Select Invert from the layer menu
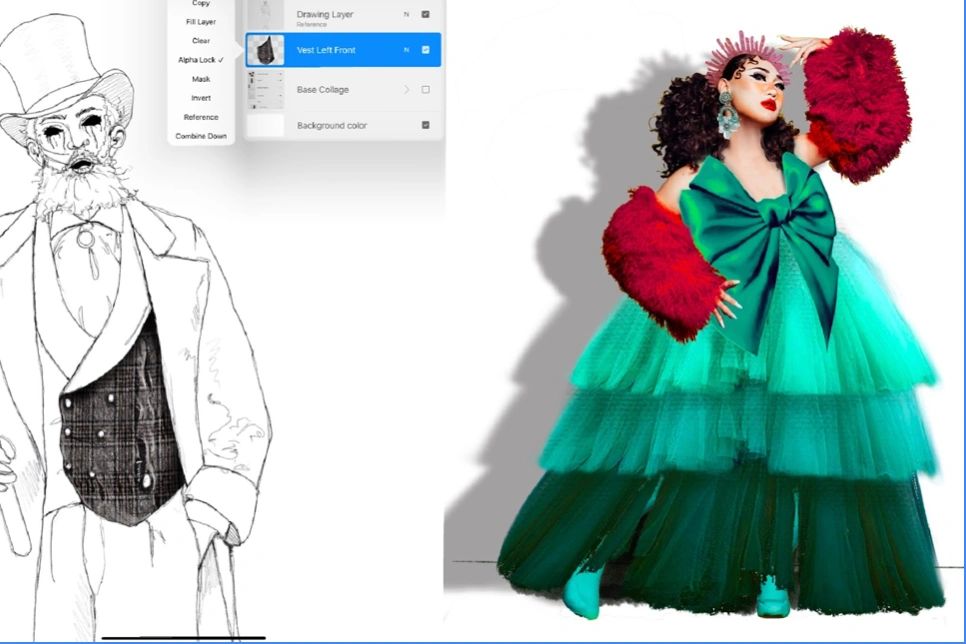 click(201, 98)
